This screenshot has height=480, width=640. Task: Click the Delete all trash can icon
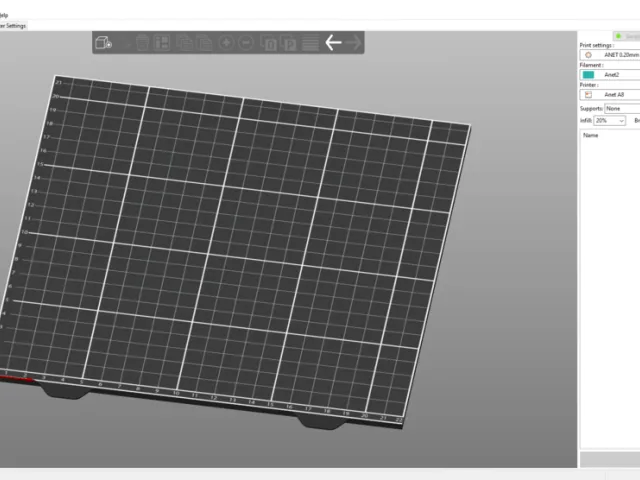142,42
